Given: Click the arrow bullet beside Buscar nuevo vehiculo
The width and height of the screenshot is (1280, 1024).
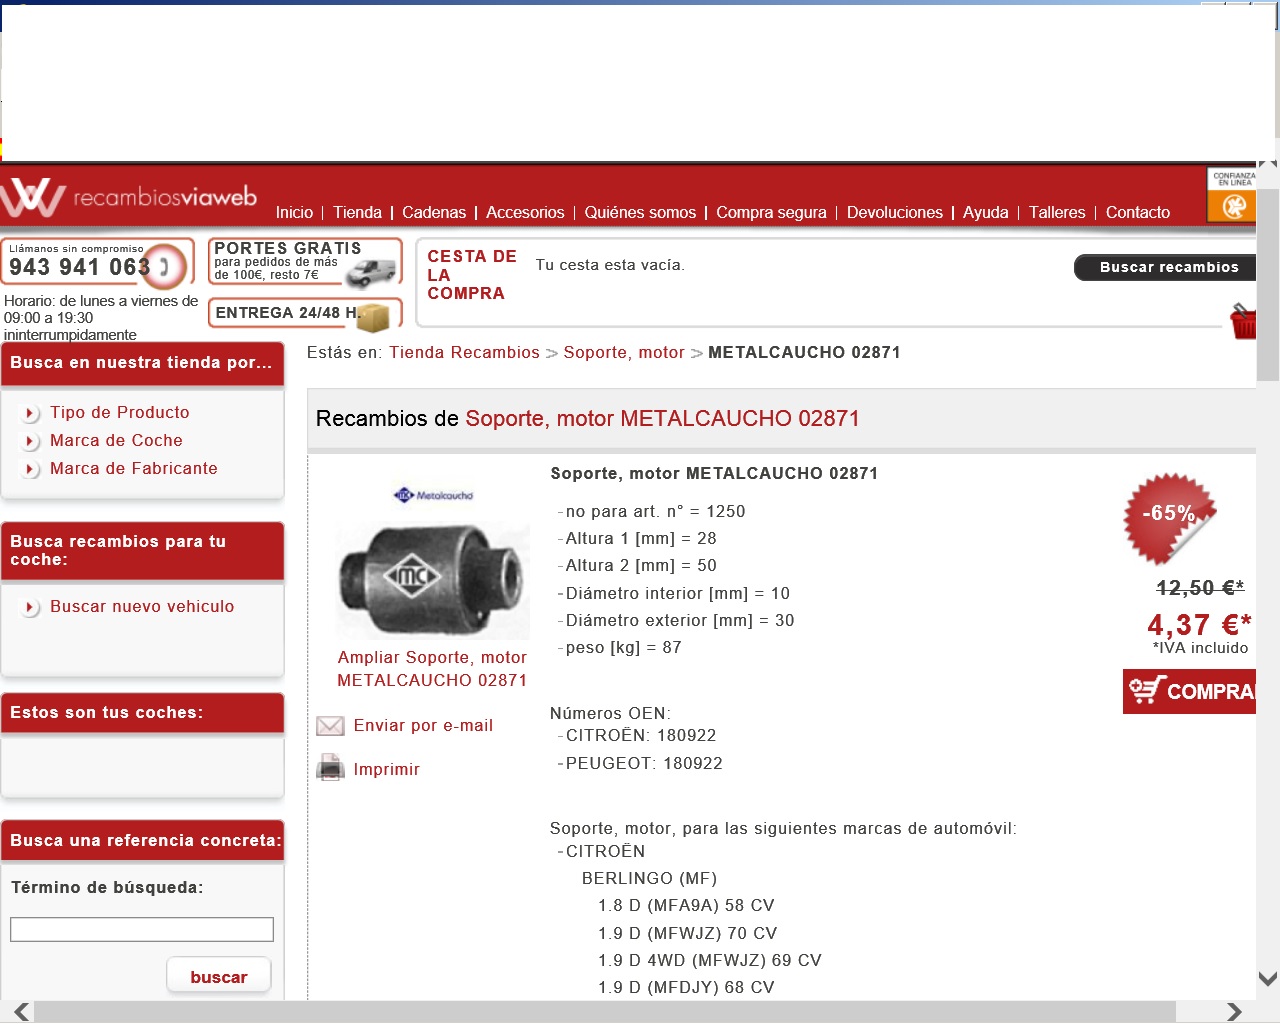Looking at the screenshot, I should 31,607.
